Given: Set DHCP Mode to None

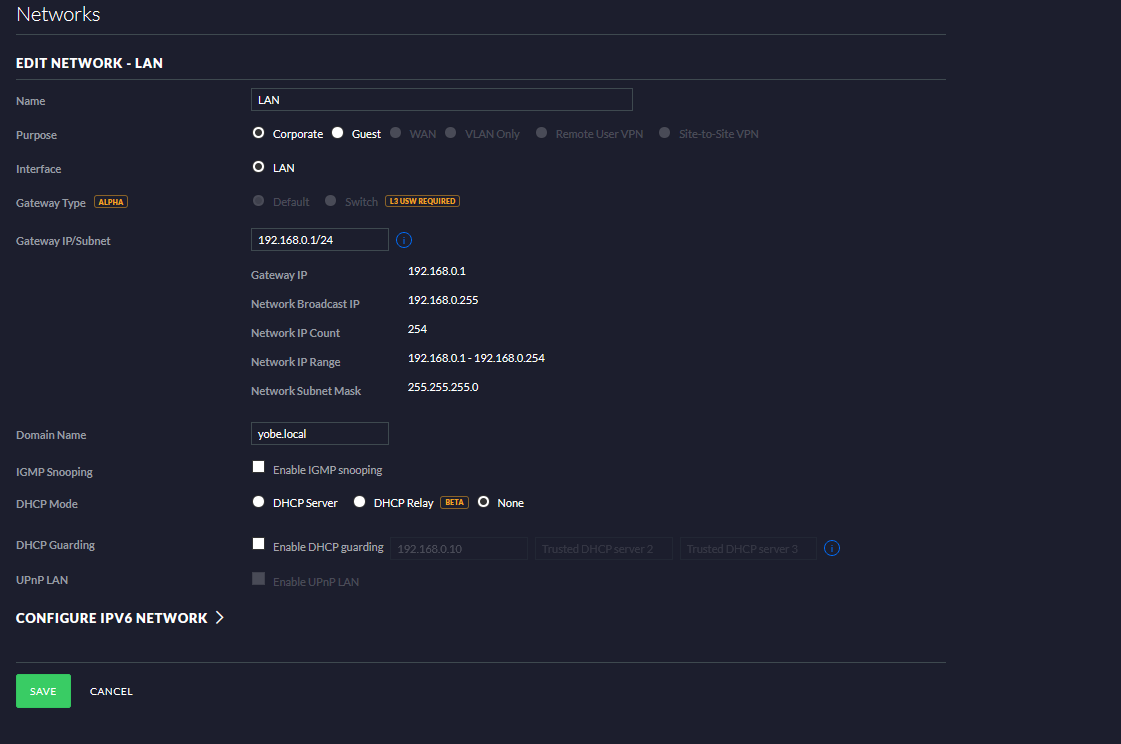Looking at the screenshot, I should [484, 502].
